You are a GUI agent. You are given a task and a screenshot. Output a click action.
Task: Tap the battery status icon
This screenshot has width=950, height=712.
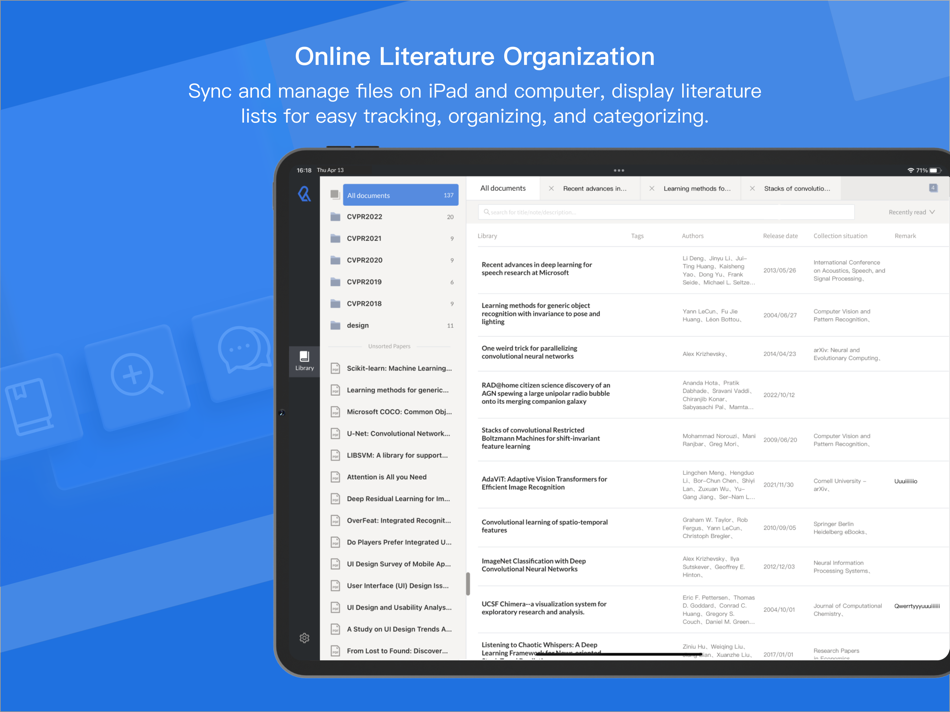935,170
